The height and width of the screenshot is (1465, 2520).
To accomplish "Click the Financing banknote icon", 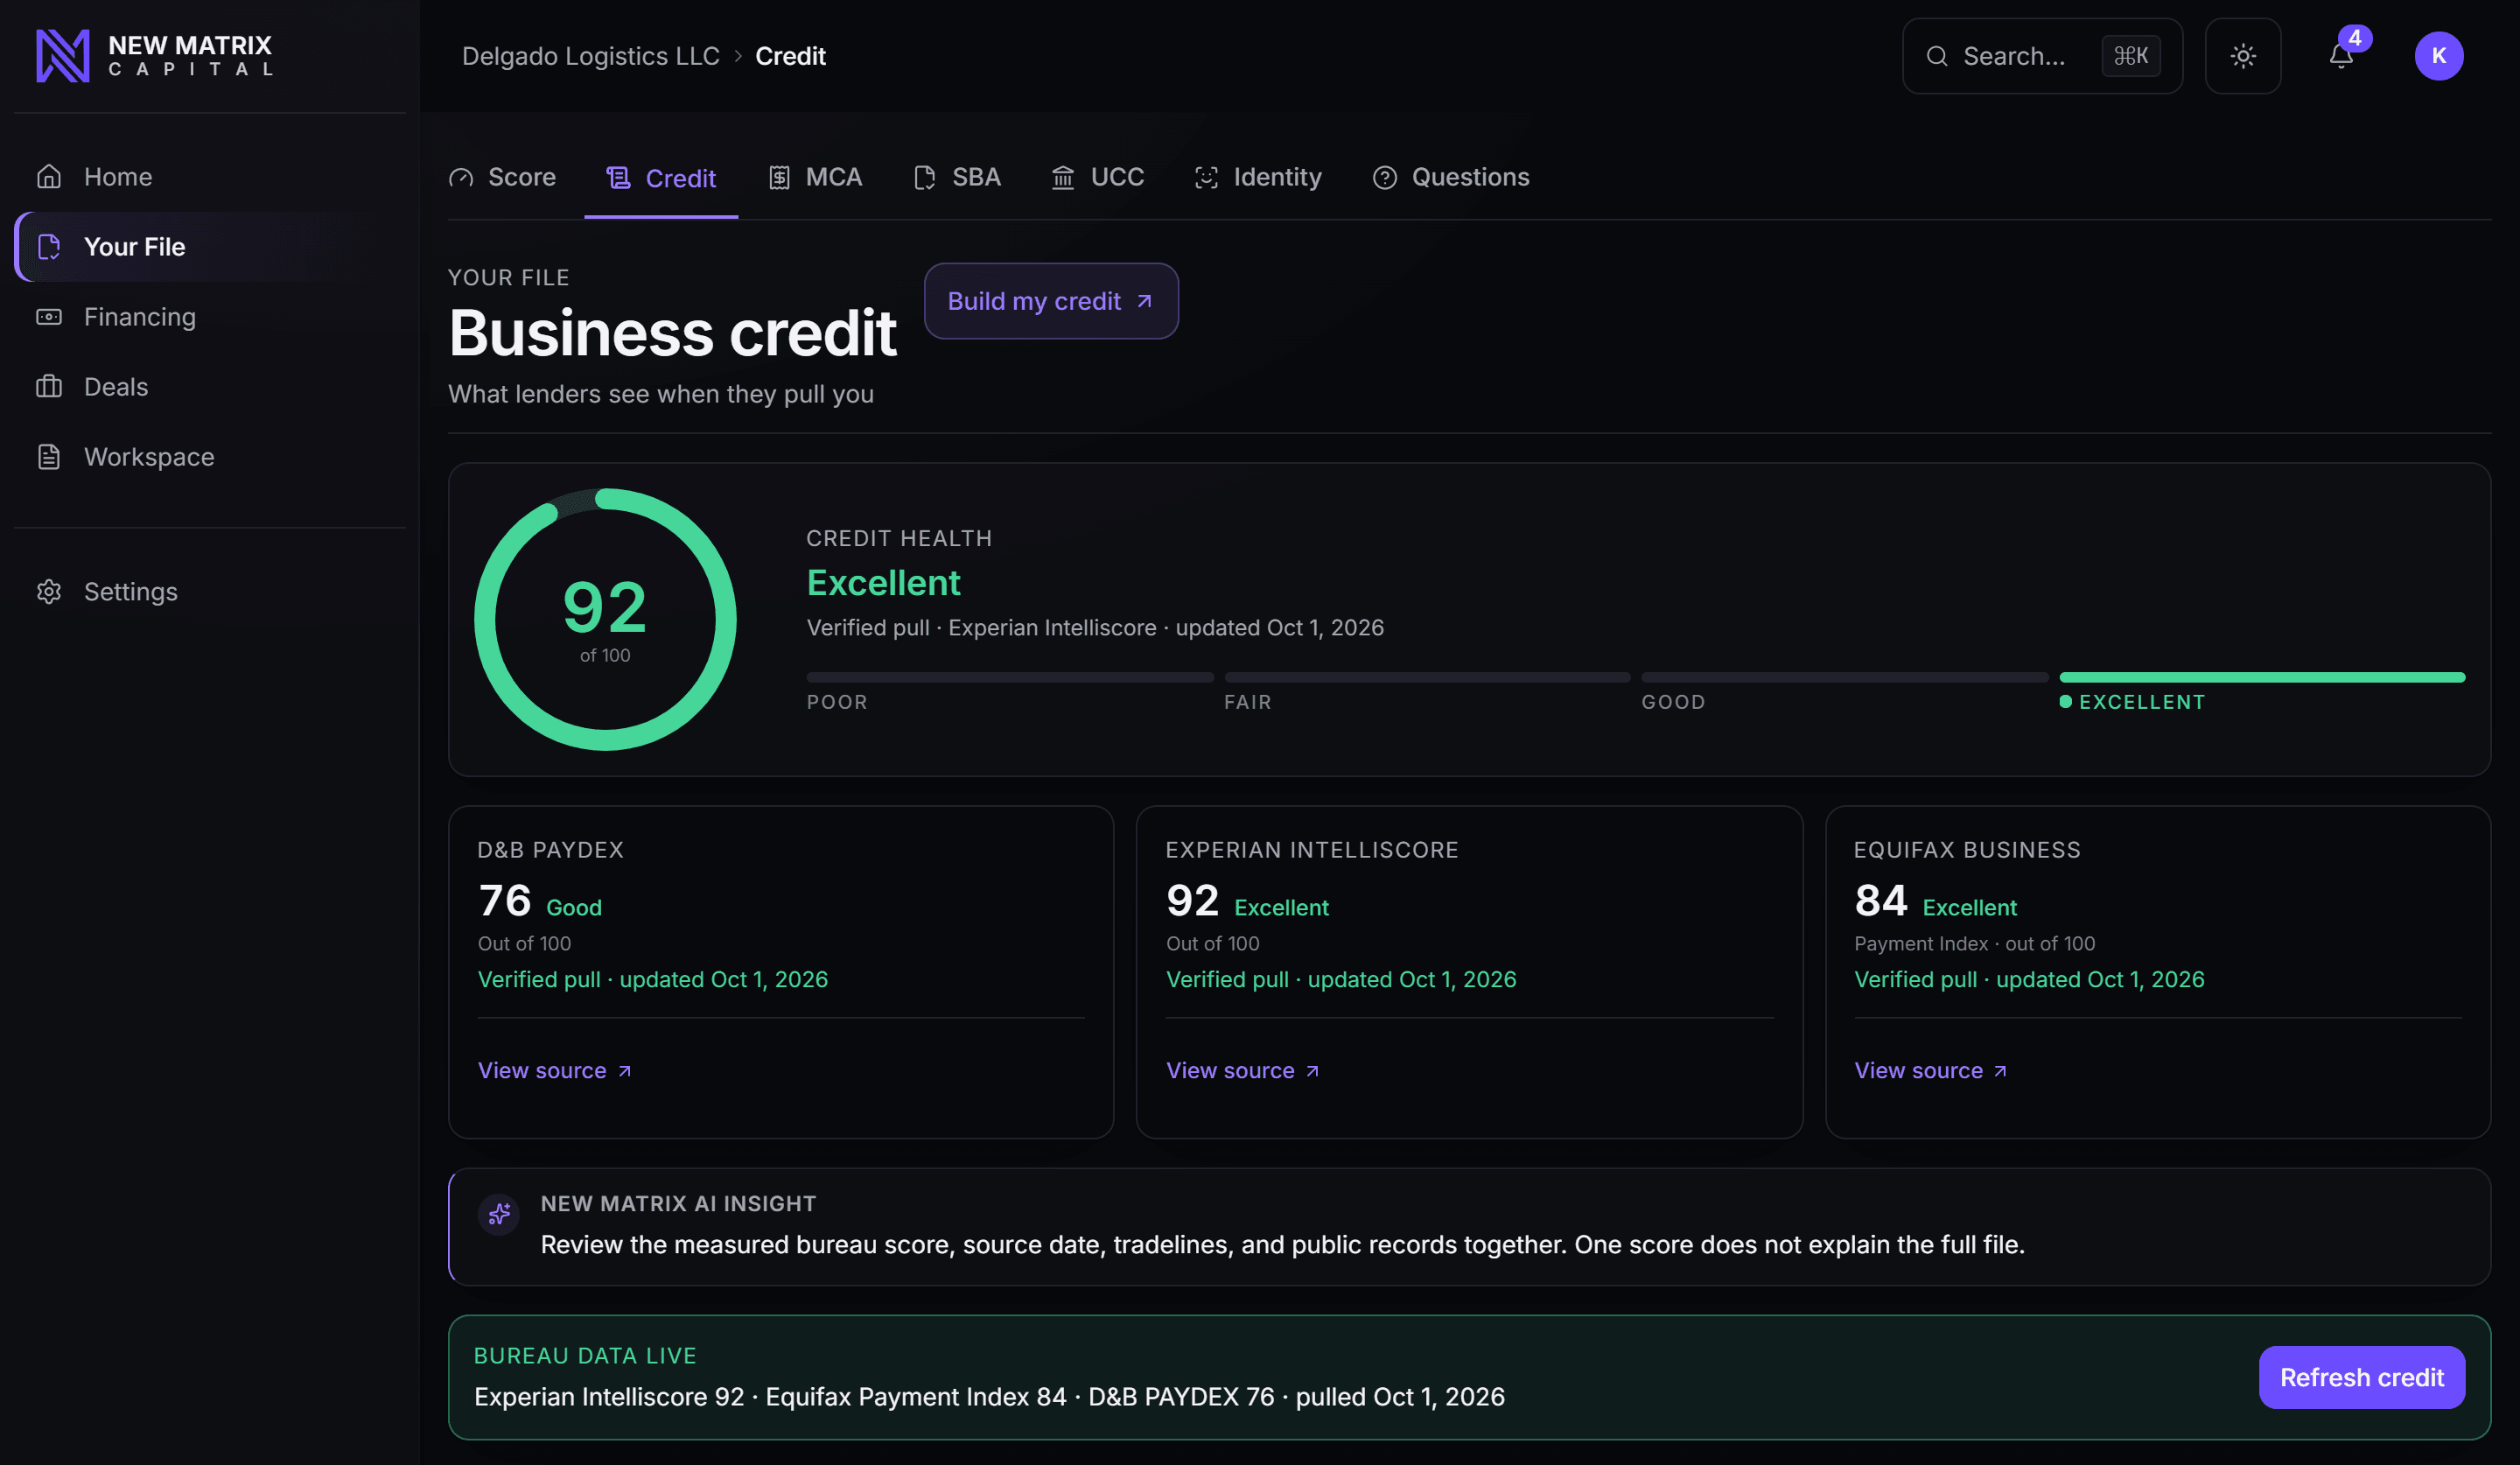I will click(49, 317).
